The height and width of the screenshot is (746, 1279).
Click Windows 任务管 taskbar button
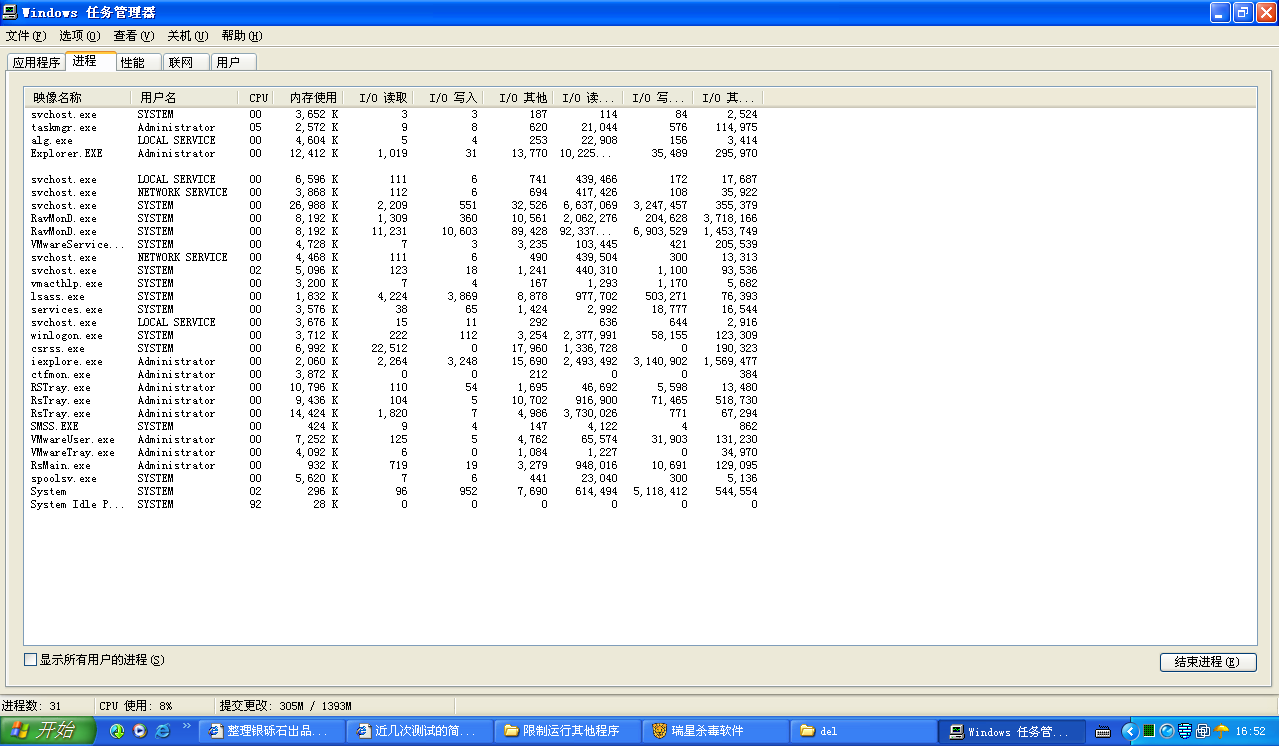pos(1012,731)
